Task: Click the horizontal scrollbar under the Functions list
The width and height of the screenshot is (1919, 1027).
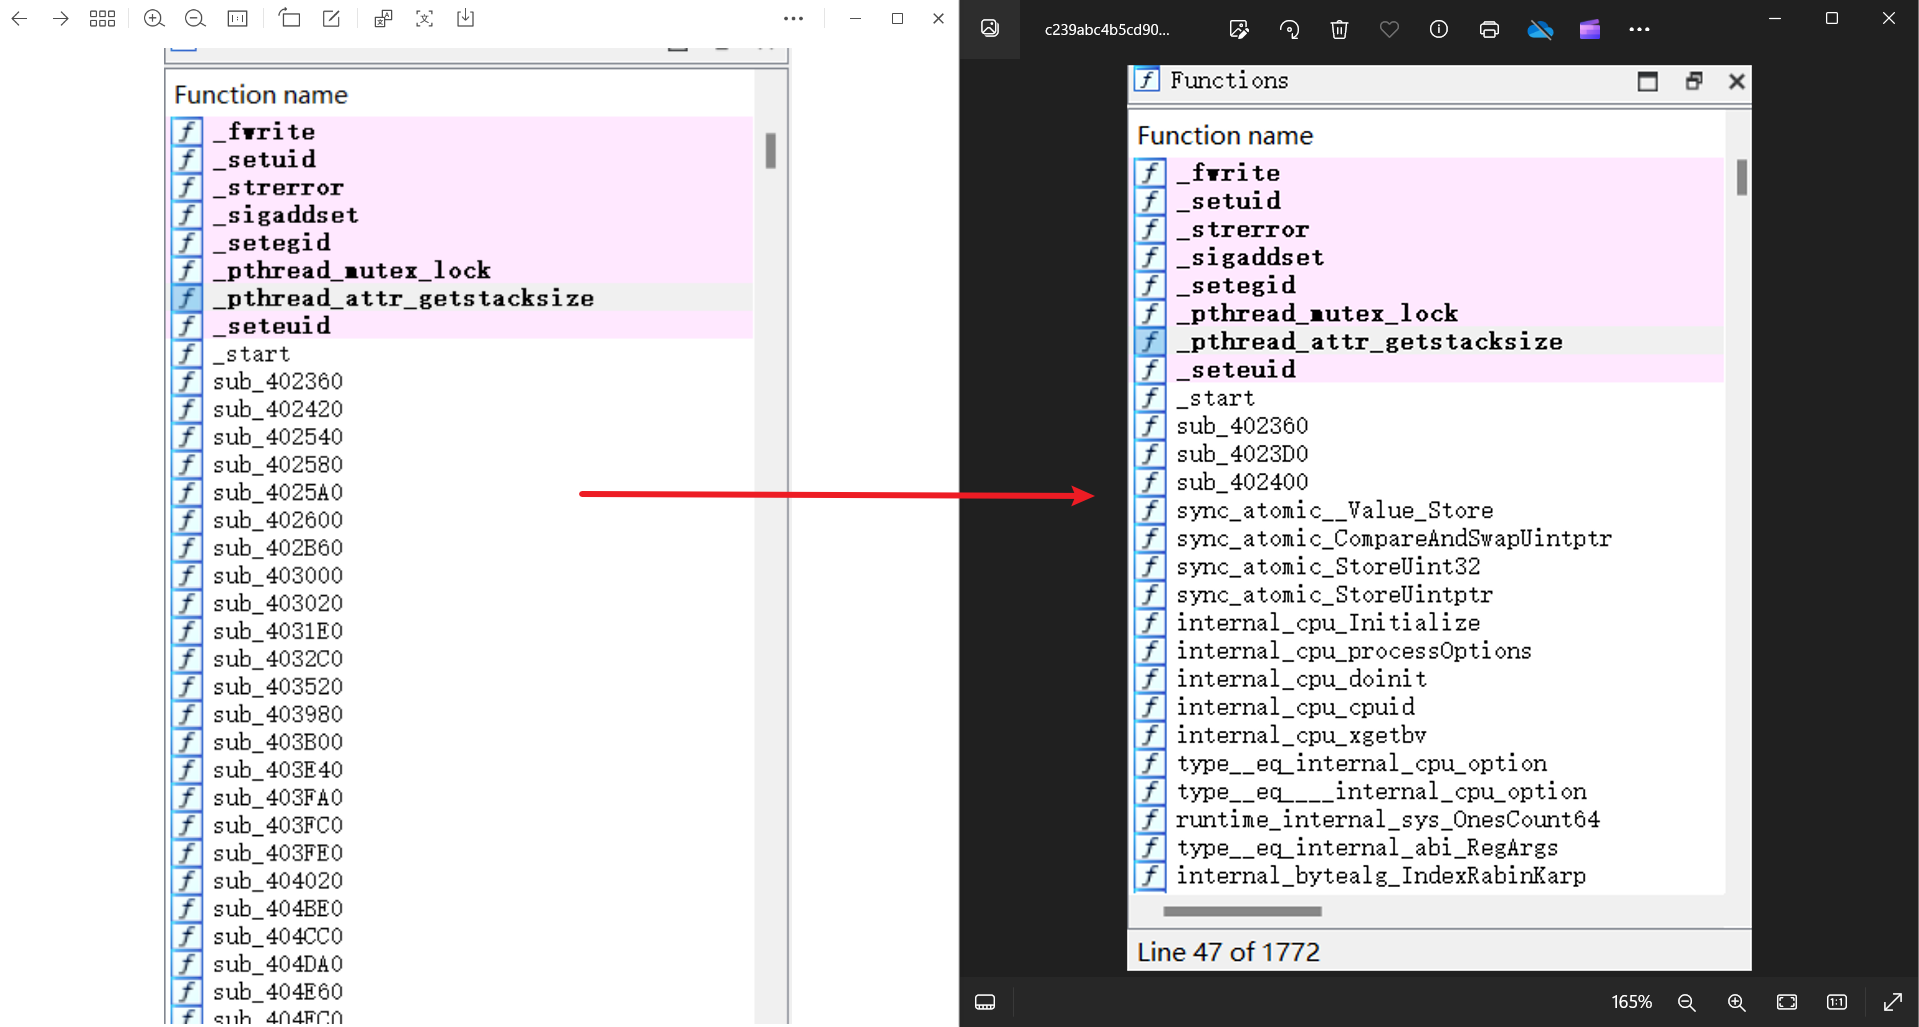Action: point(1242,911)
